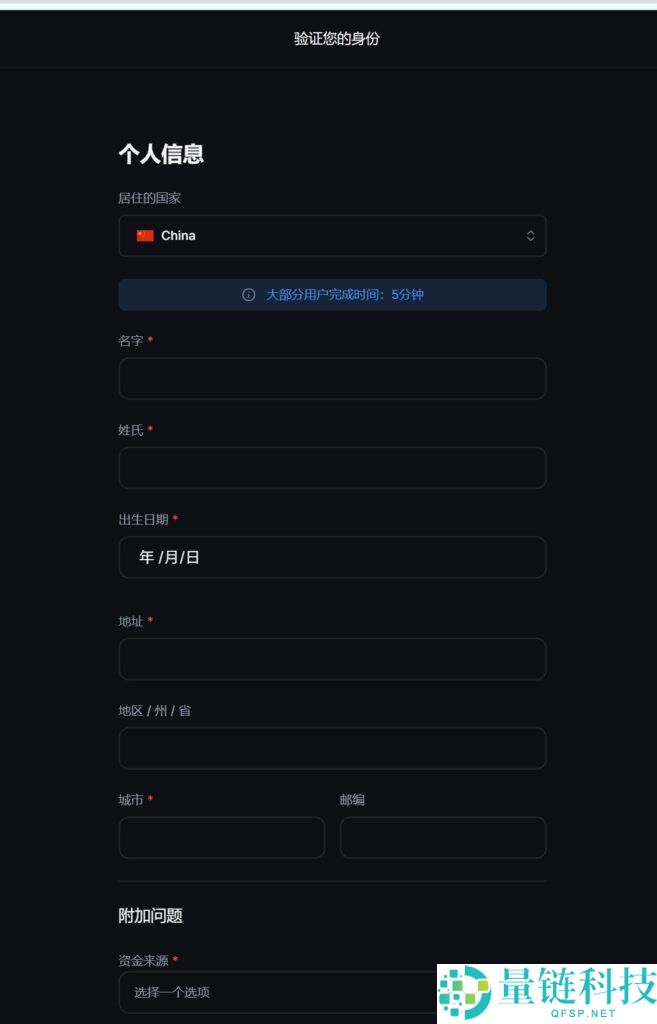This screenshot has height=1024, width=657.
Task: Click the China flag icon
Action: coord(146,235)
